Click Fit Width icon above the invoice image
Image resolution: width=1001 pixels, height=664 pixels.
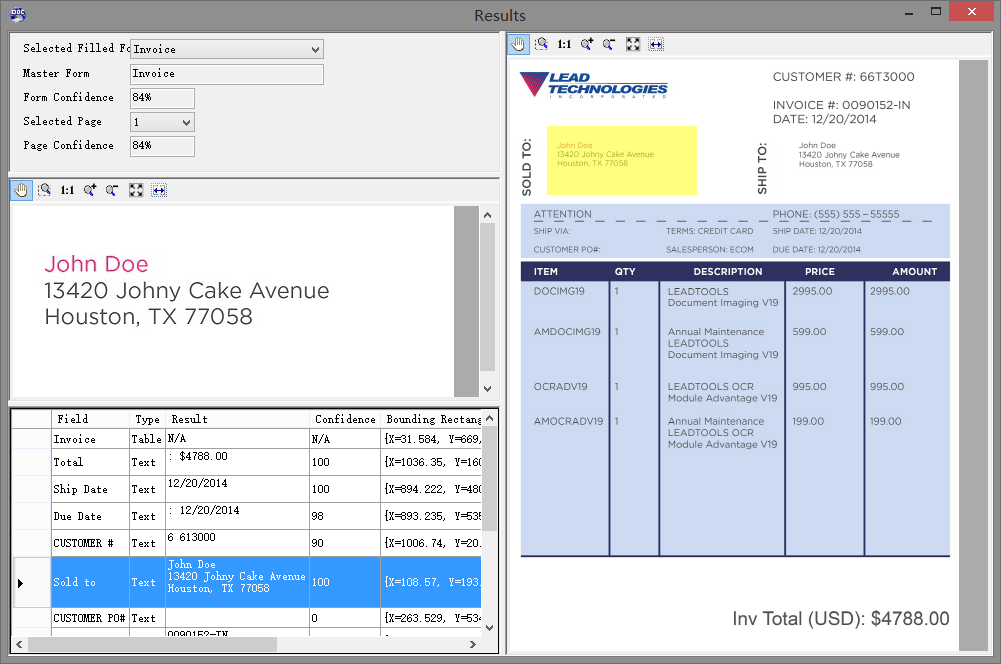[656, 44]
